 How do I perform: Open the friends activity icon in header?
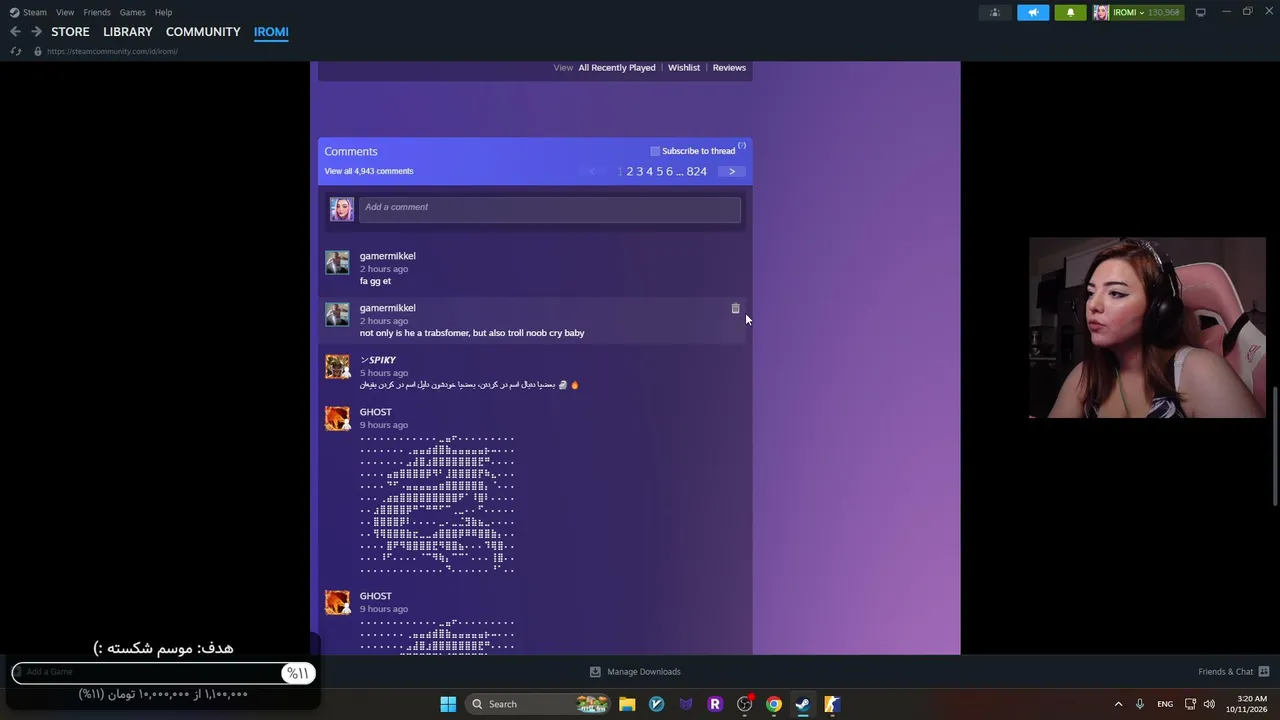pyautogui.click(x=994, y=12)
